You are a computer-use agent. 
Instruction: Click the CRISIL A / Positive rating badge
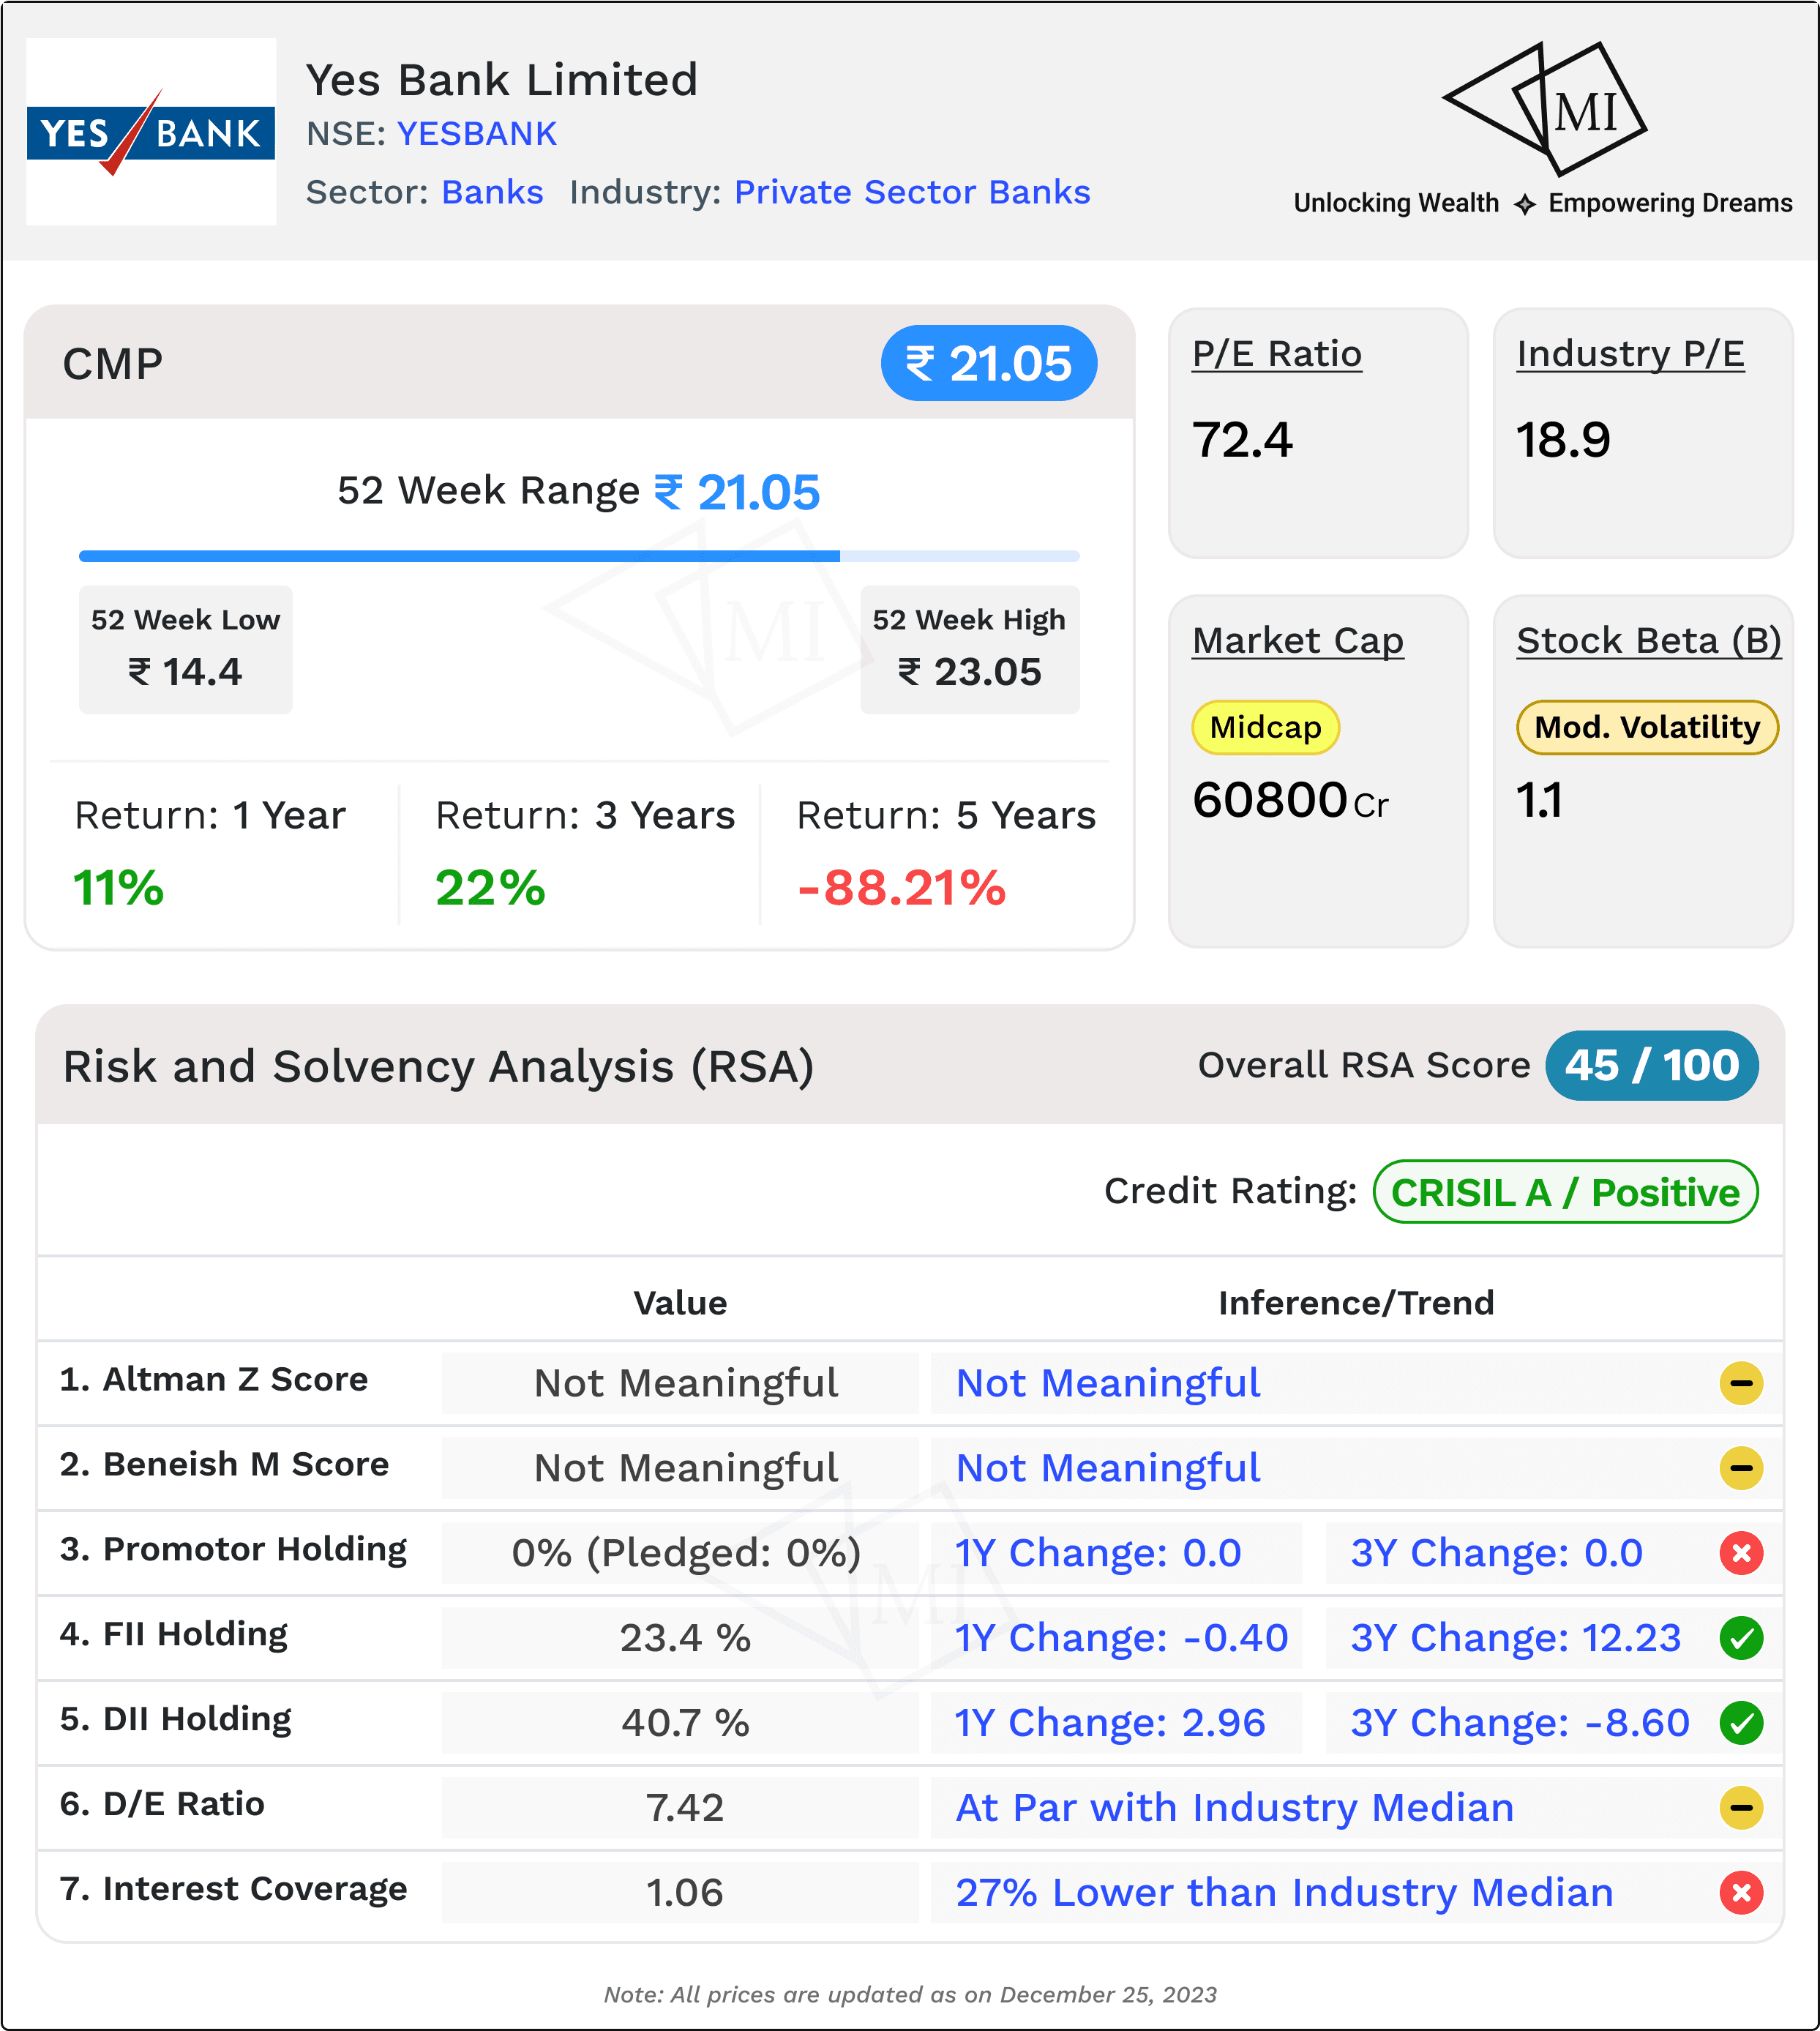pyautogui.click(x=1565, y=1192)
